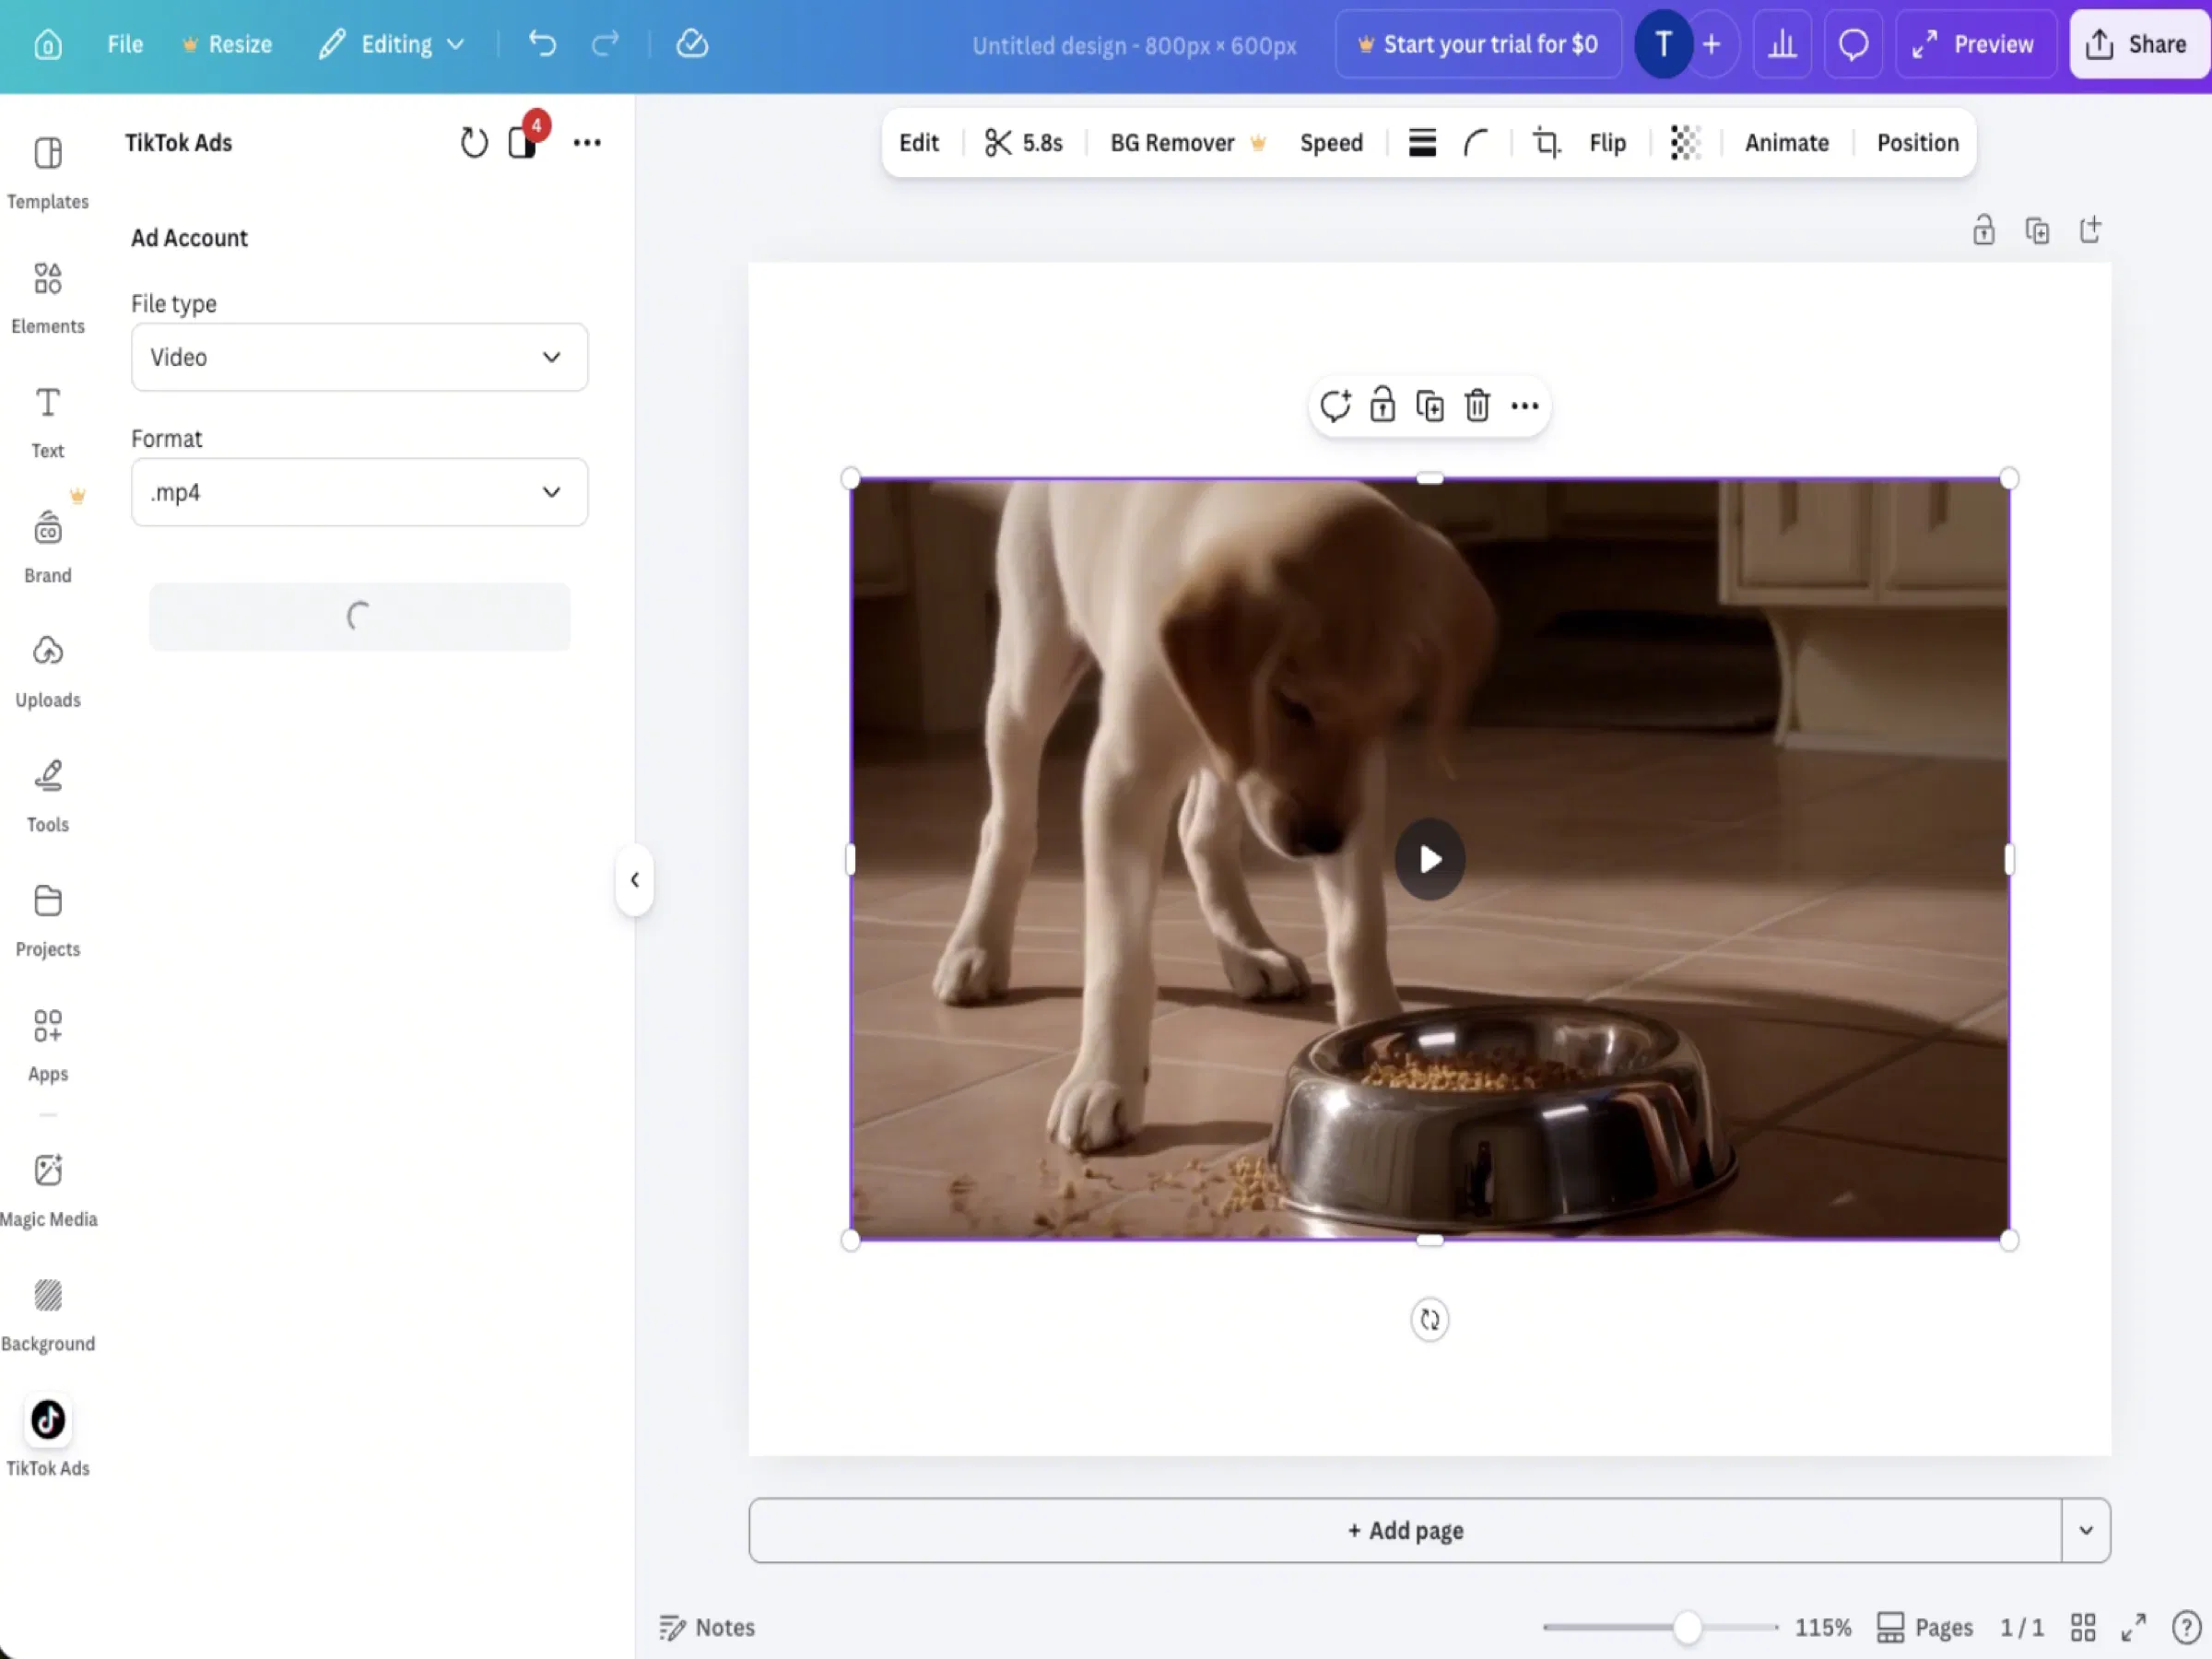Image resolution: width=2212 pixels, height=1659 pixels.
Task: Undo the last action
Action: [x=542, y=44]
